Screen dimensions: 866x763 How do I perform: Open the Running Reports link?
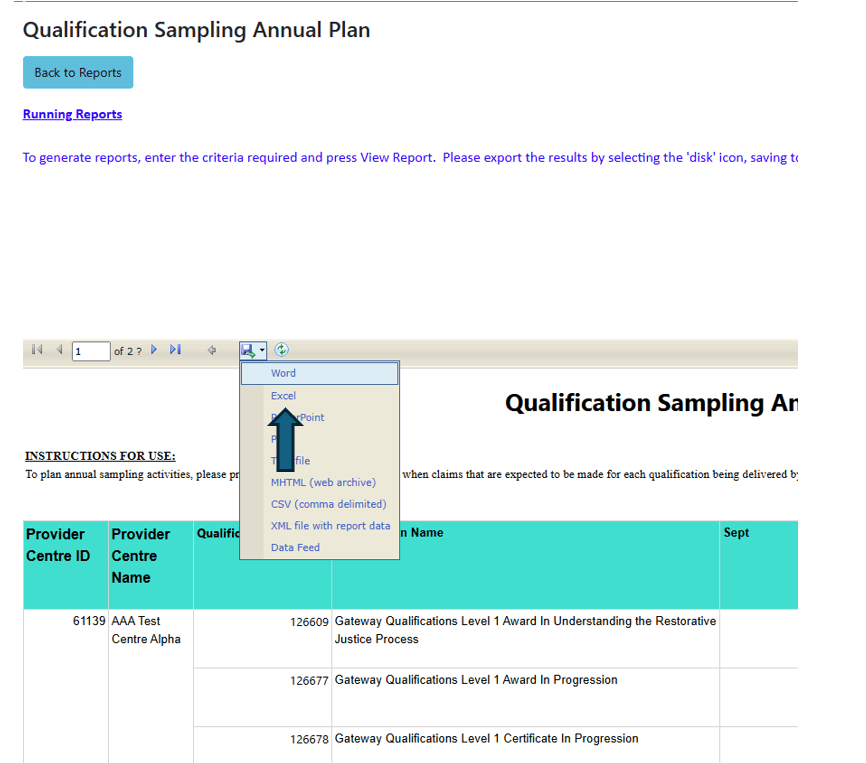[72, 114]
